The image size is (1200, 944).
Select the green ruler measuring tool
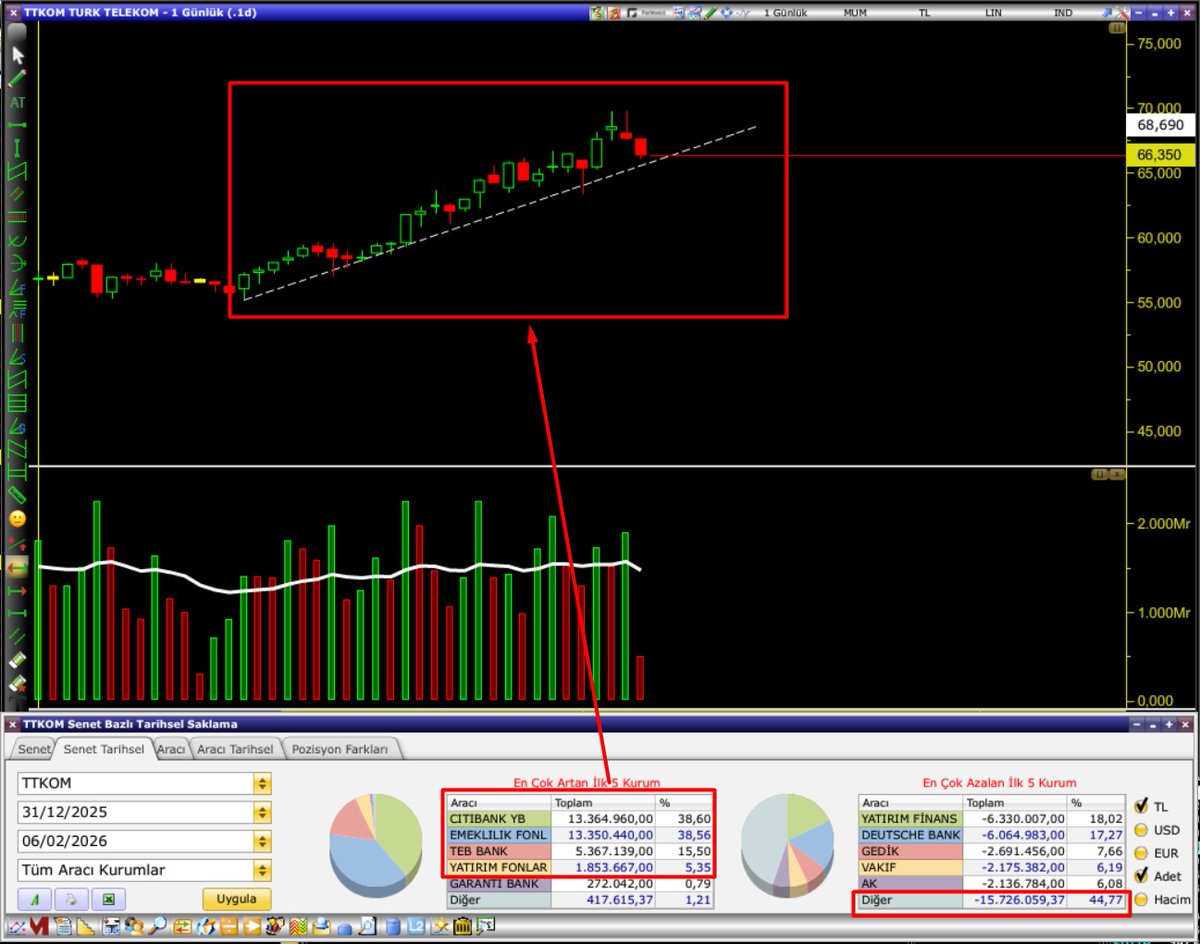[17, 495]
